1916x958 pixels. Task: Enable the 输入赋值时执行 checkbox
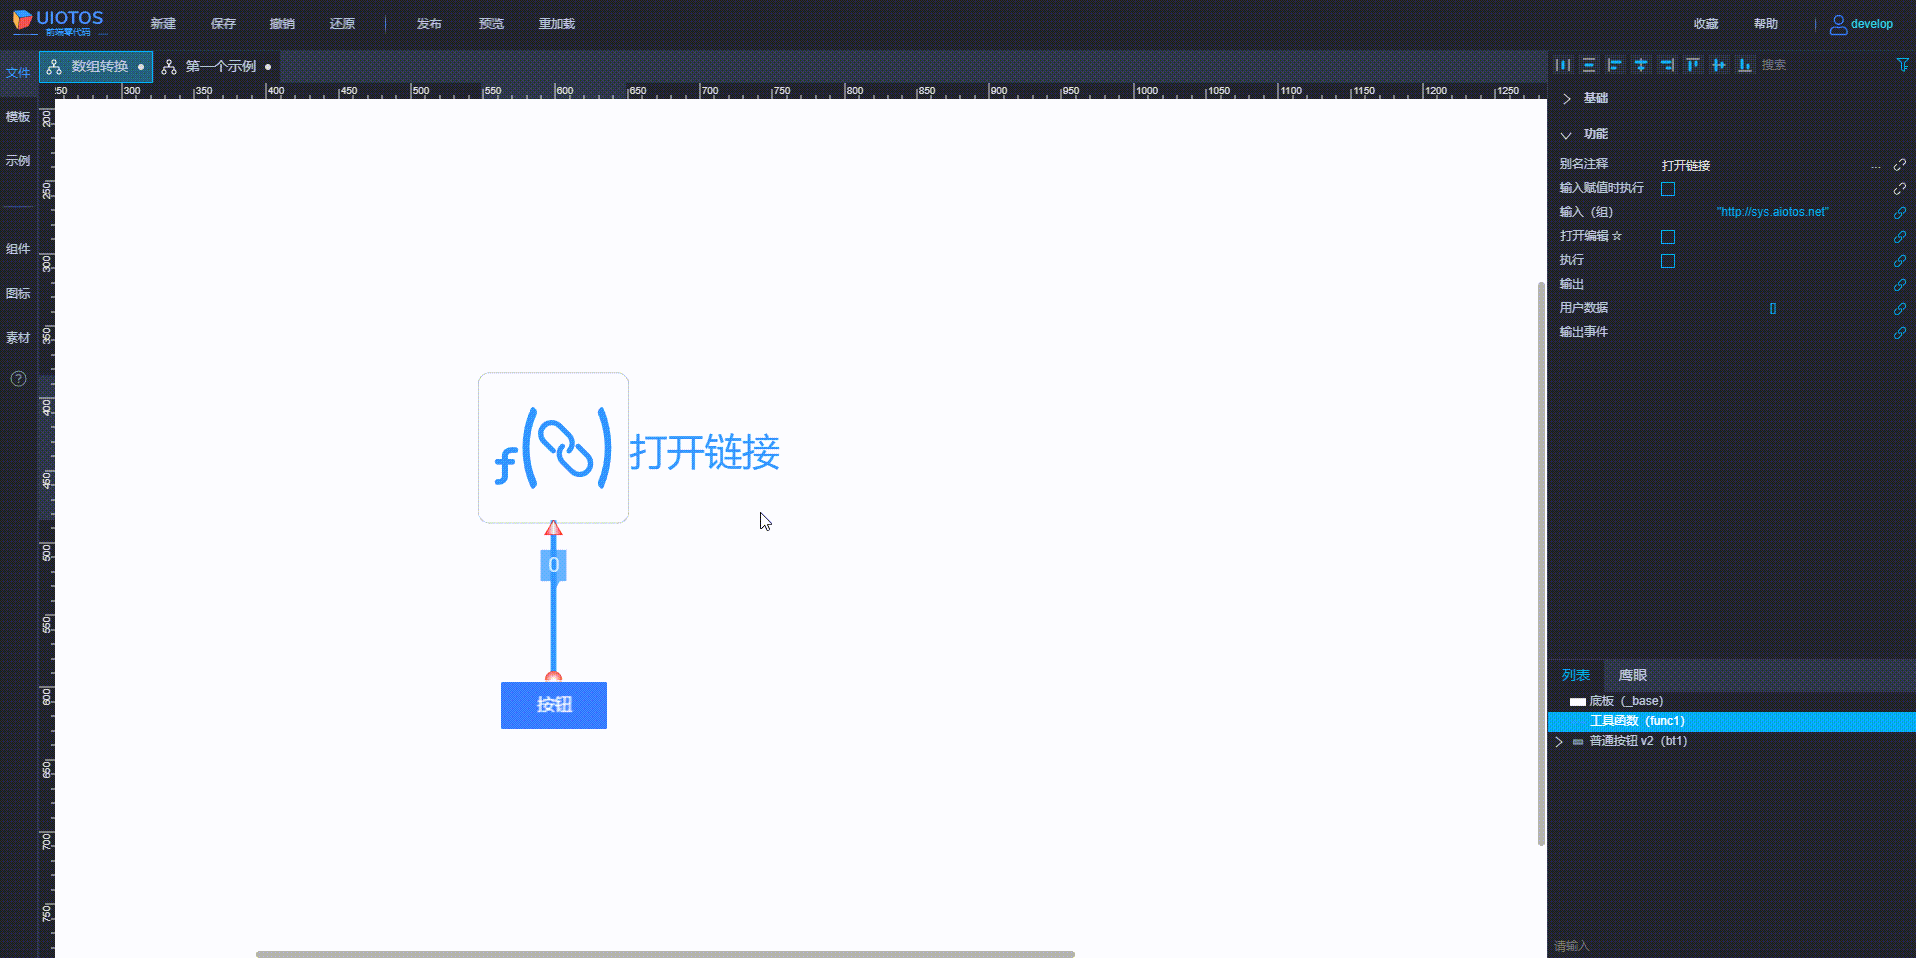(1668, 188)
